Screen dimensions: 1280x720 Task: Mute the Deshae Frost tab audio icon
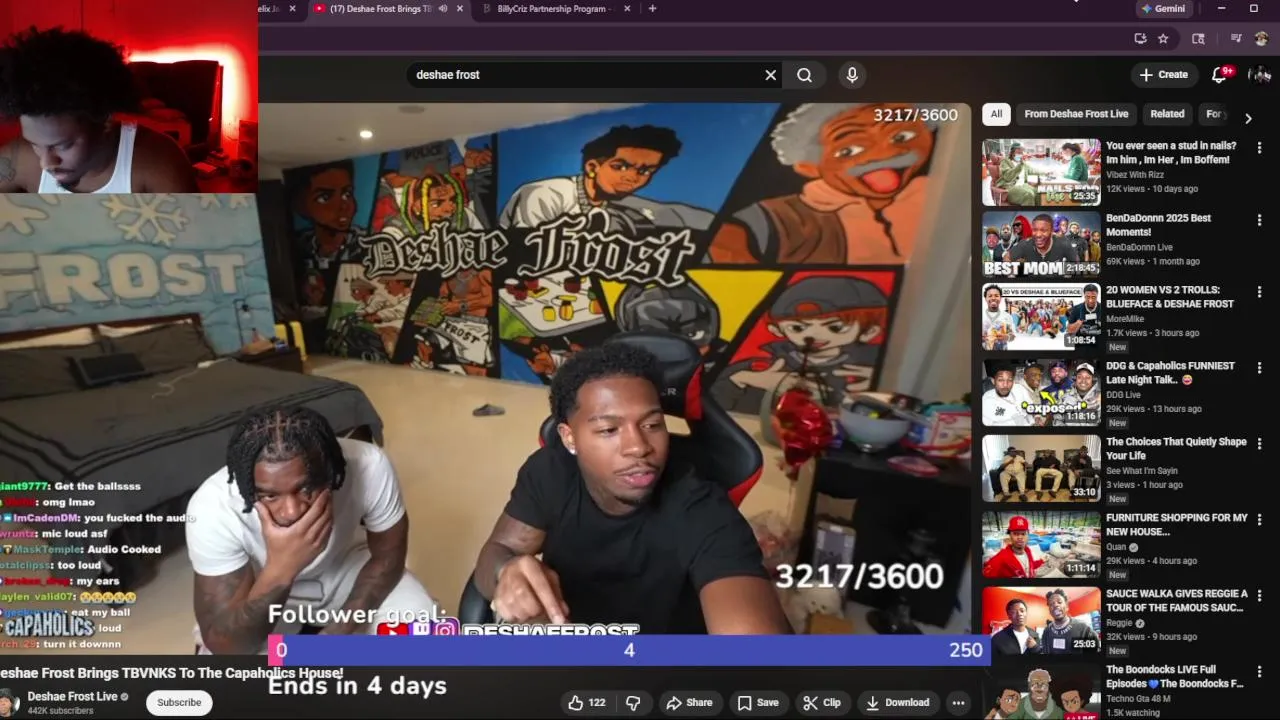click(x=443, y=9)
